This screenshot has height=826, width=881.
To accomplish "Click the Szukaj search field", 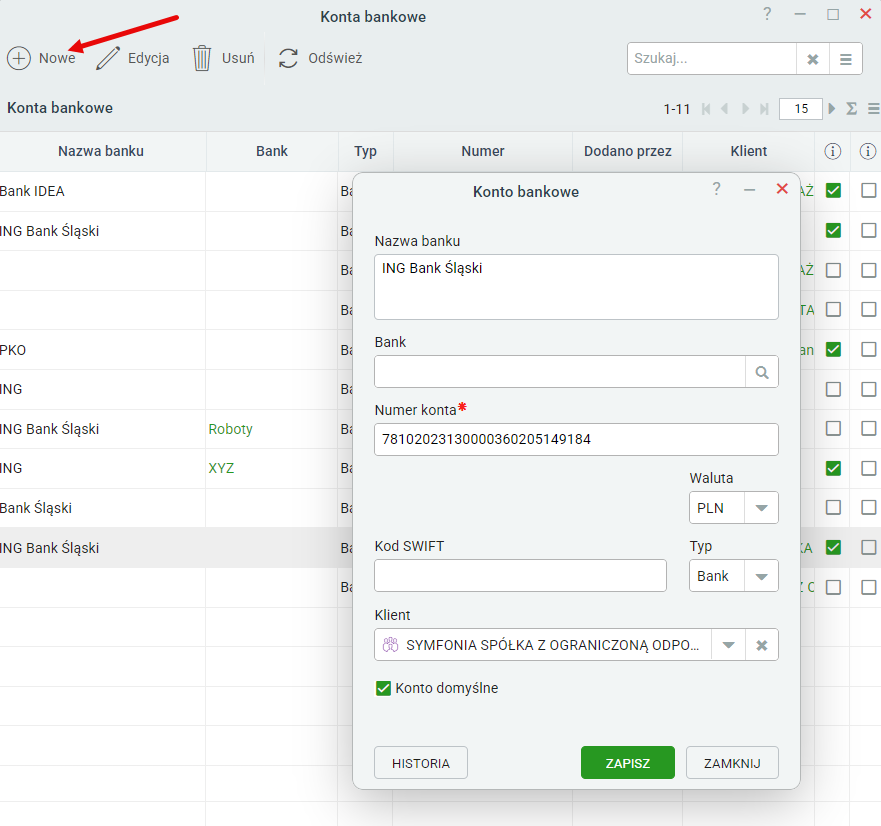I will [x=712, y=59].
